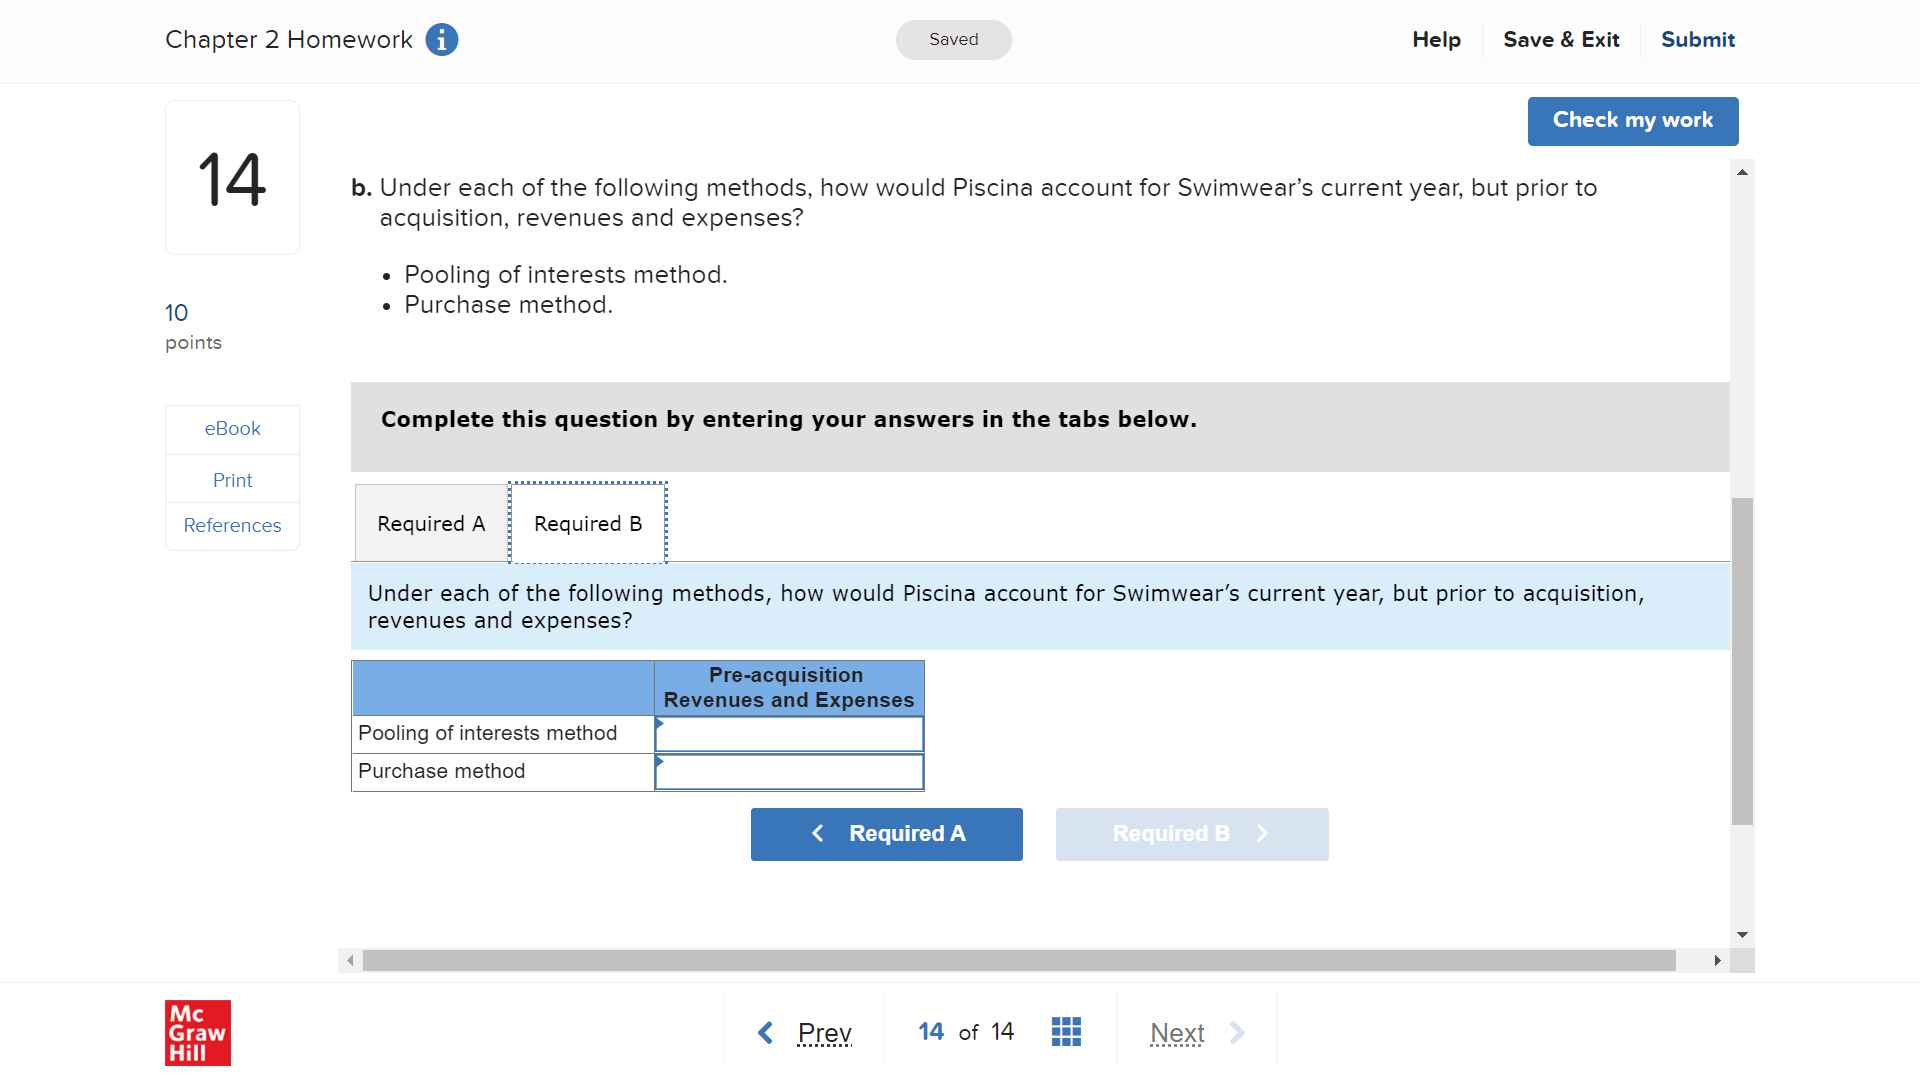Open the eBook link

coord(232,429)
